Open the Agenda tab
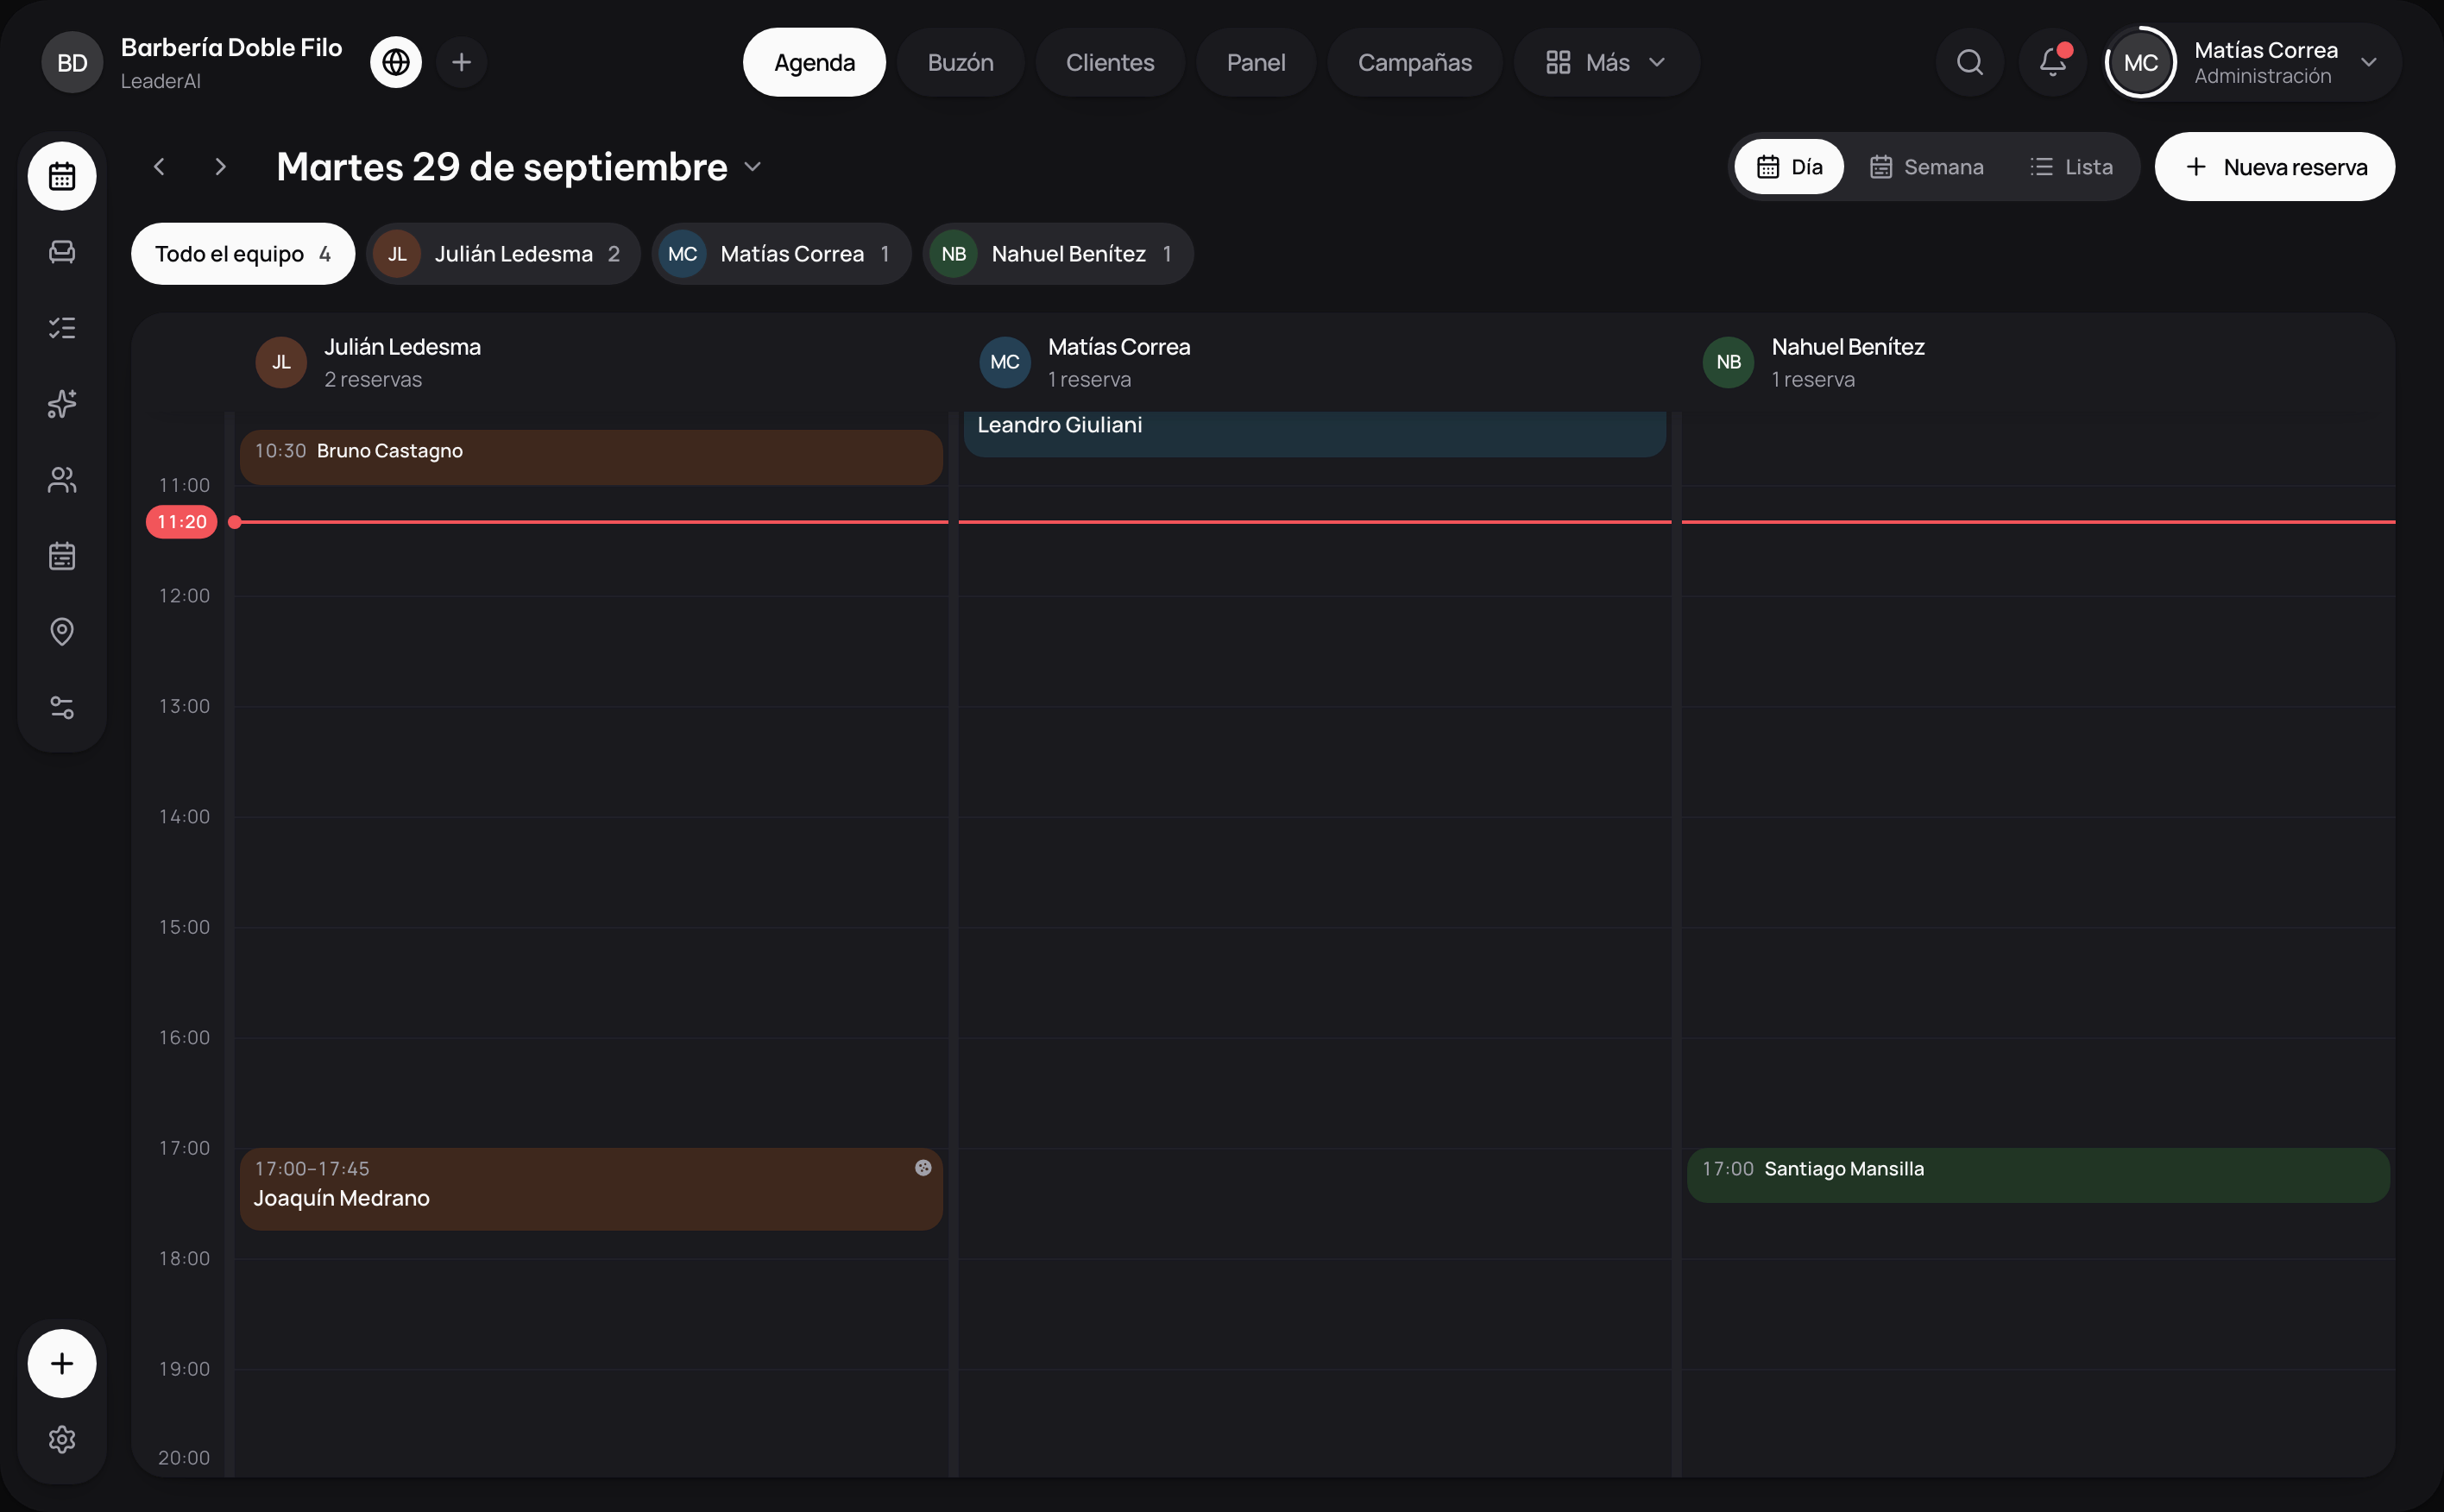Screen dimensions: 2444x1512 (x=814, y=62)
